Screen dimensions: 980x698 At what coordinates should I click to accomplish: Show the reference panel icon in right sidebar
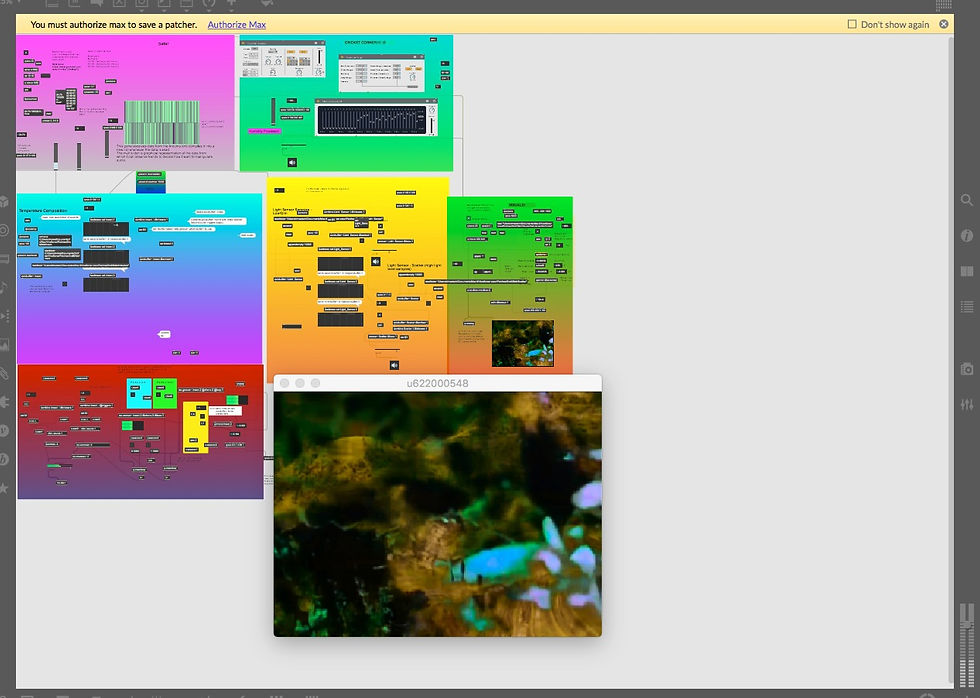tap(966, 271)
